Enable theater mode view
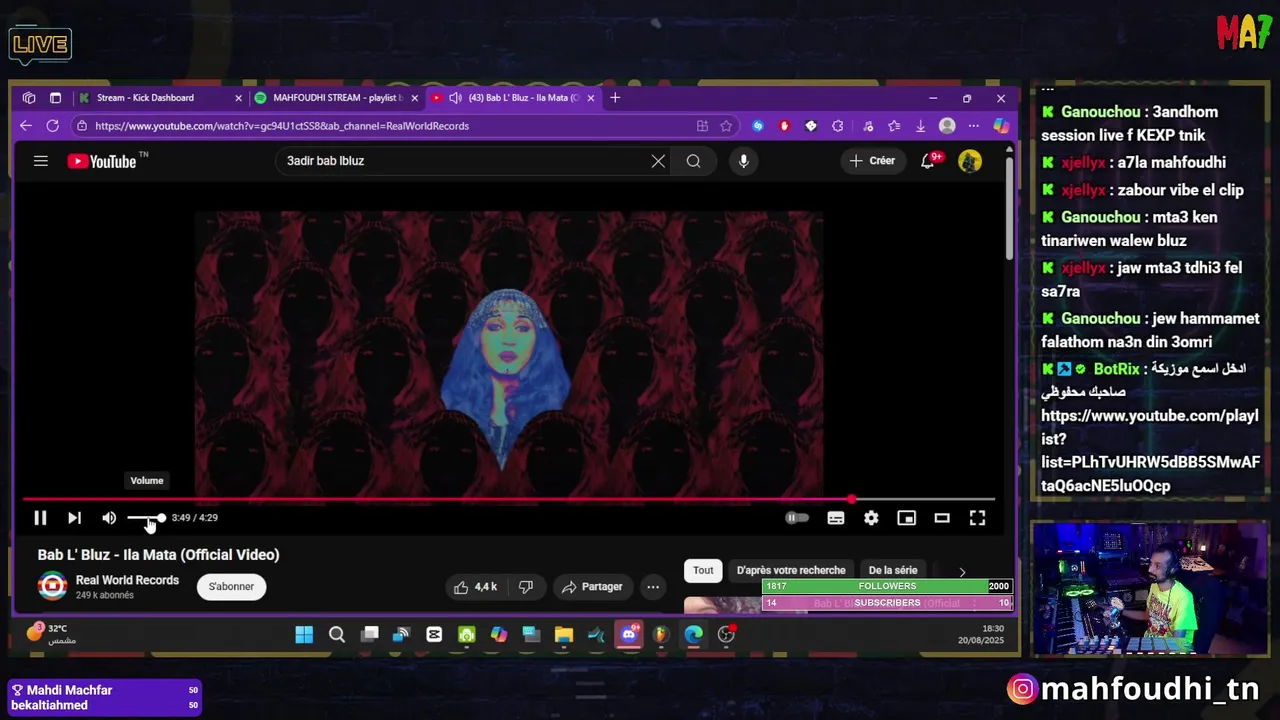 [x=942, y=518]
